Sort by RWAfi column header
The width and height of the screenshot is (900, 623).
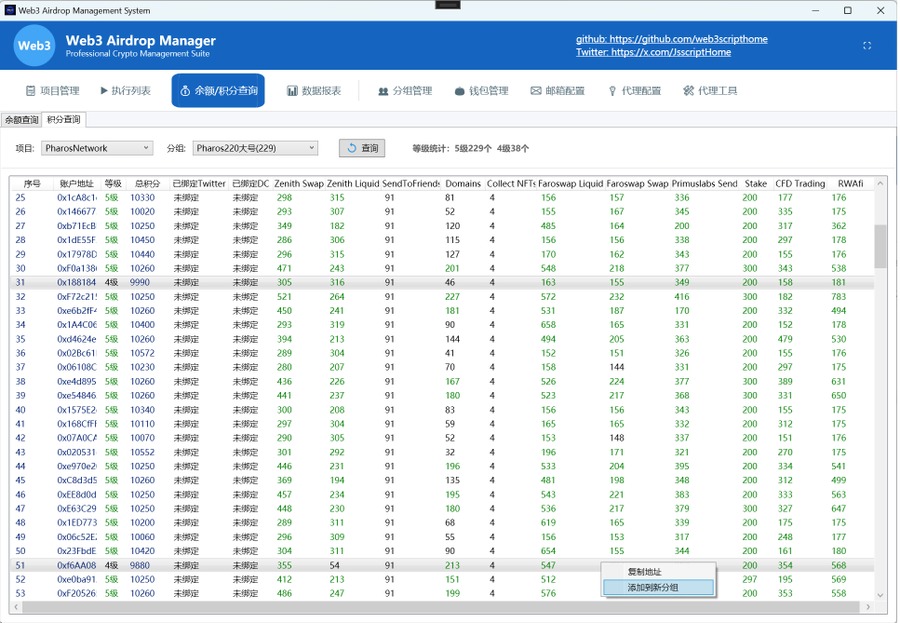(850, 184)
